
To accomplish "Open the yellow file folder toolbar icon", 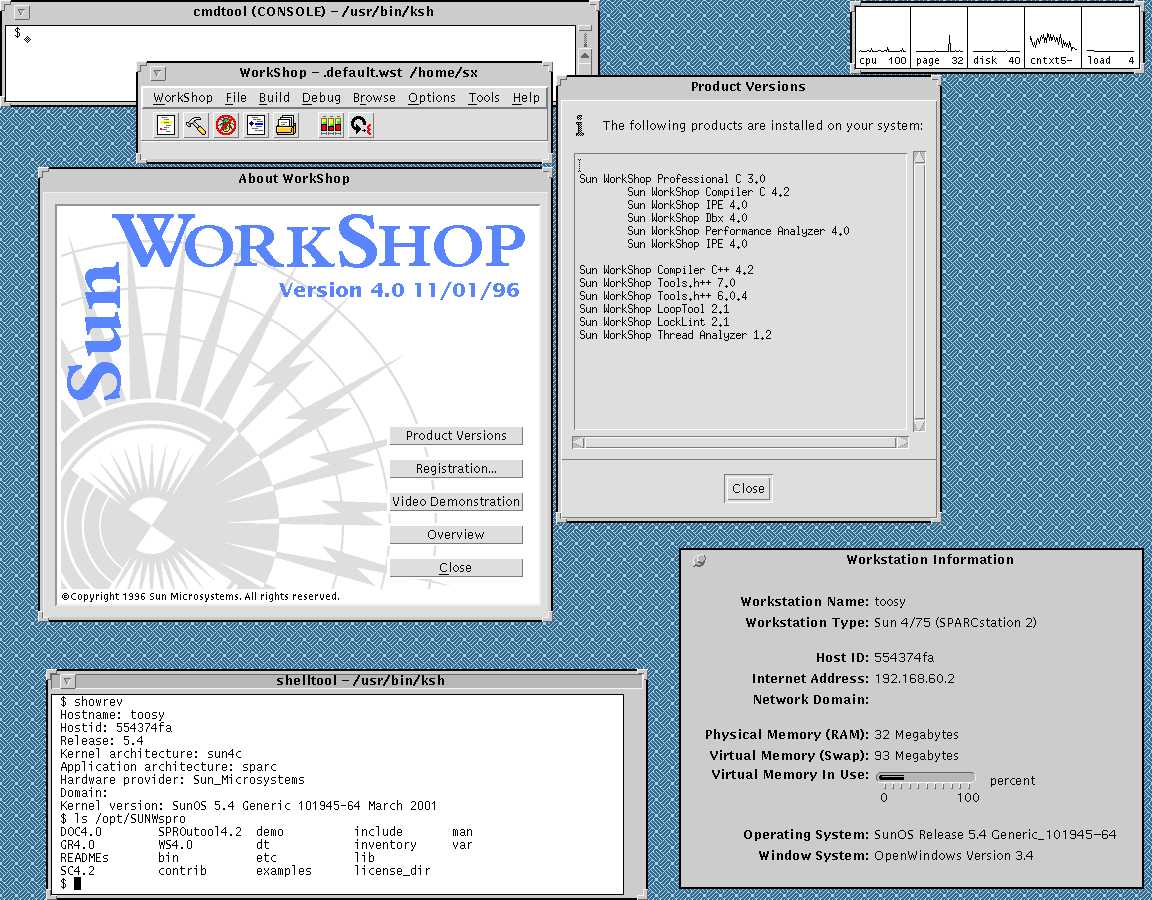I will pyautogui.click(x=286, y=126).
